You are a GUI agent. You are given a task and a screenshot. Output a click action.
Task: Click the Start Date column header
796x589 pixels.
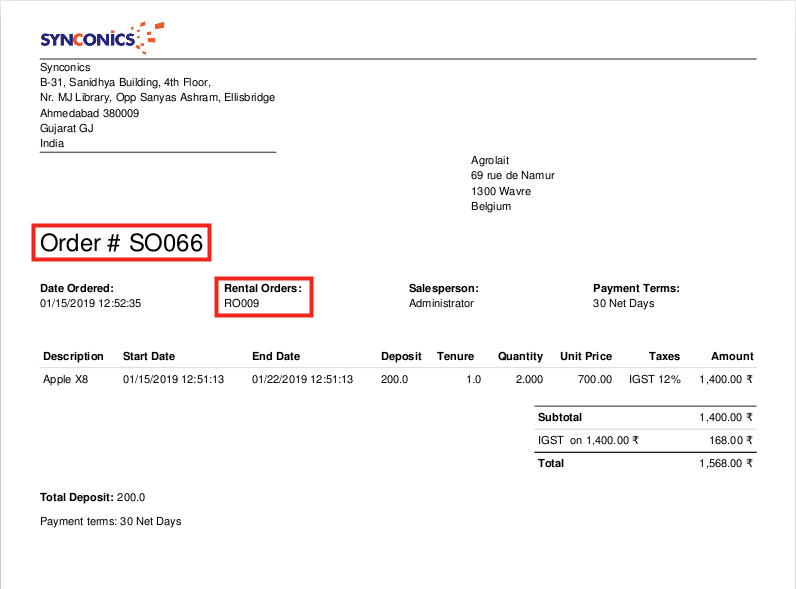pyautogui.click(x=149, y=356)
